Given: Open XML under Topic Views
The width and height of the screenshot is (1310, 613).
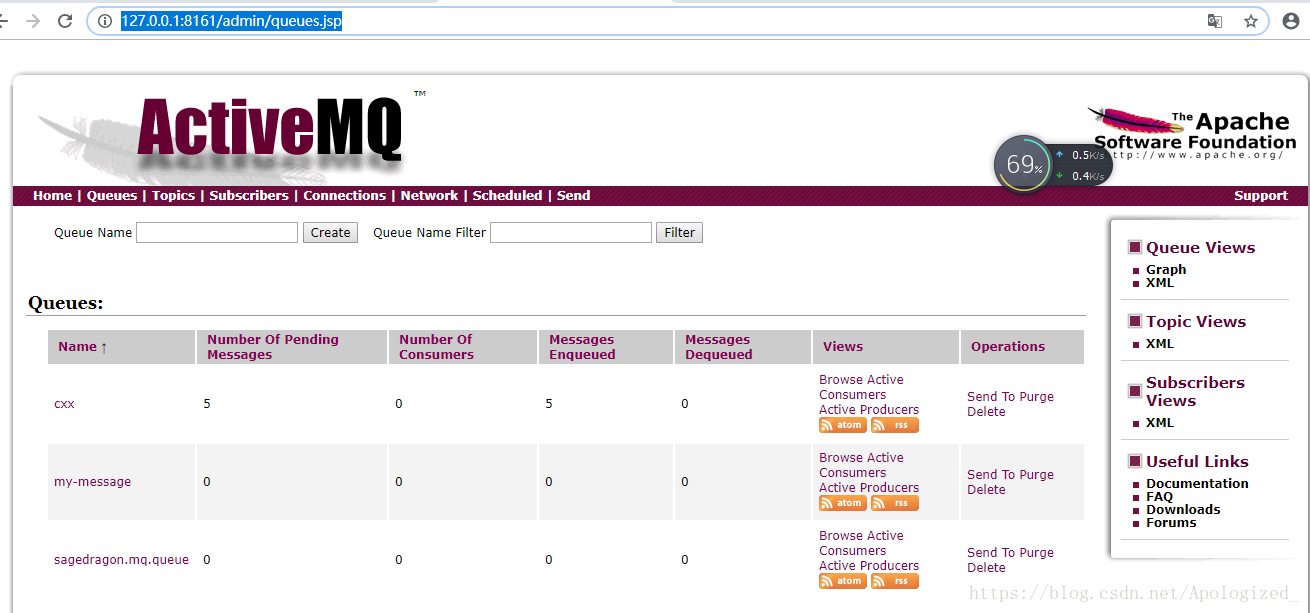Looking at the screenshot, I should click(x=1160, y=344).
